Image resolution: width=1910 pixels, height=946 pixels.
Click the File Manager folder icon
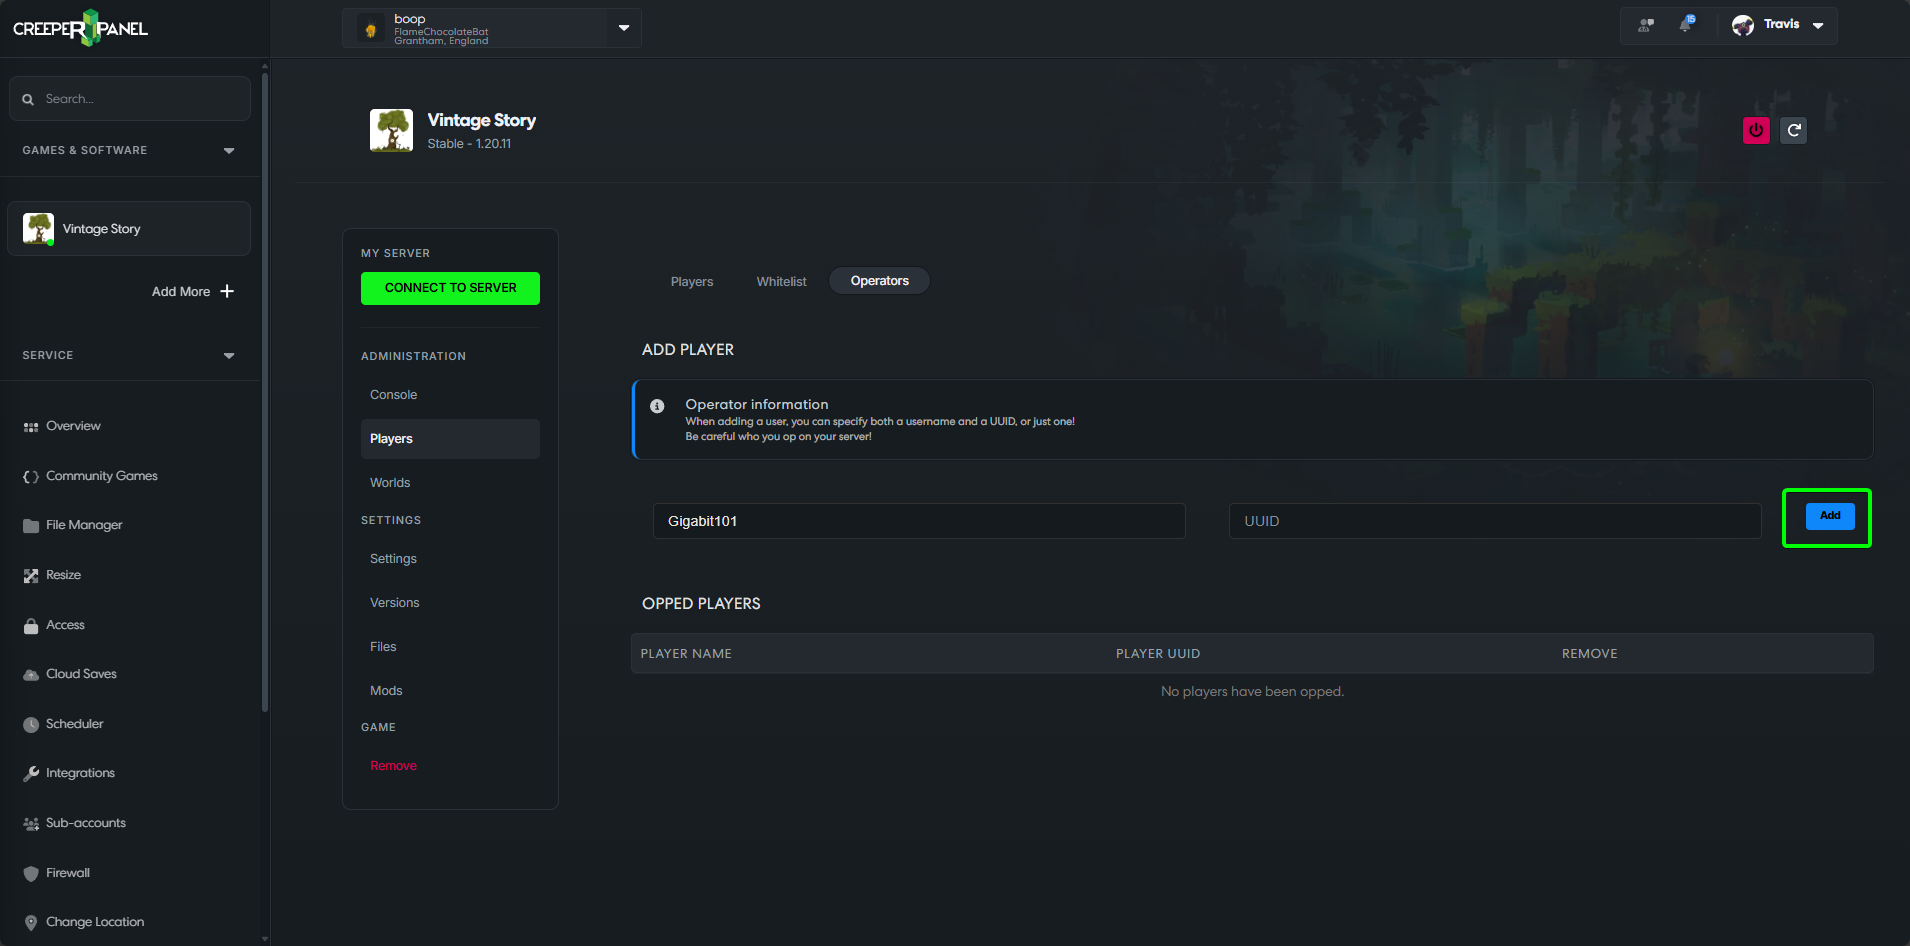point(31,526)
